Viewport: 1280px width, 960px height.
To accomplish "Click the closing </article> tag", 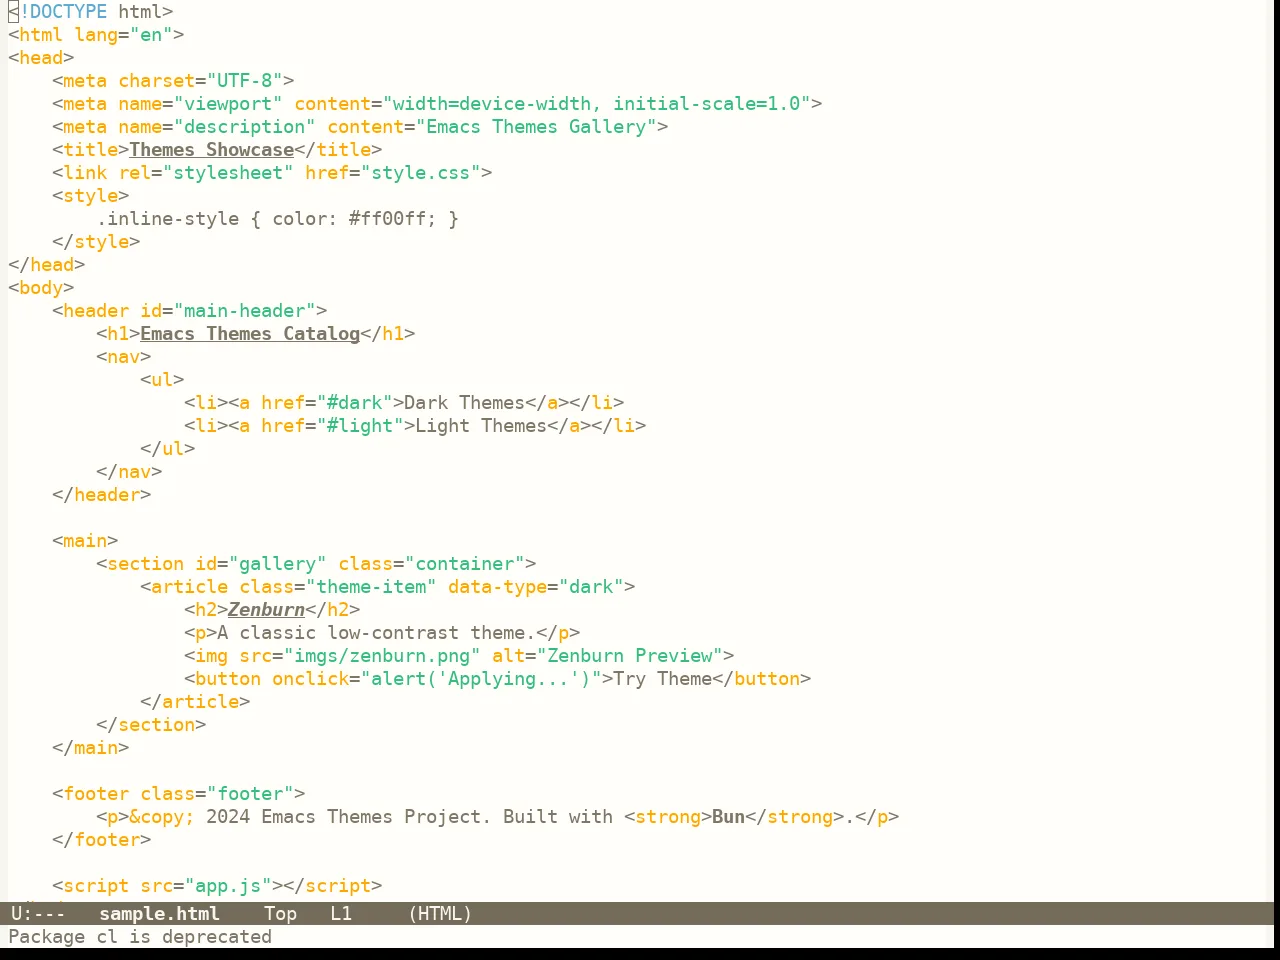I will click(195, 702).
